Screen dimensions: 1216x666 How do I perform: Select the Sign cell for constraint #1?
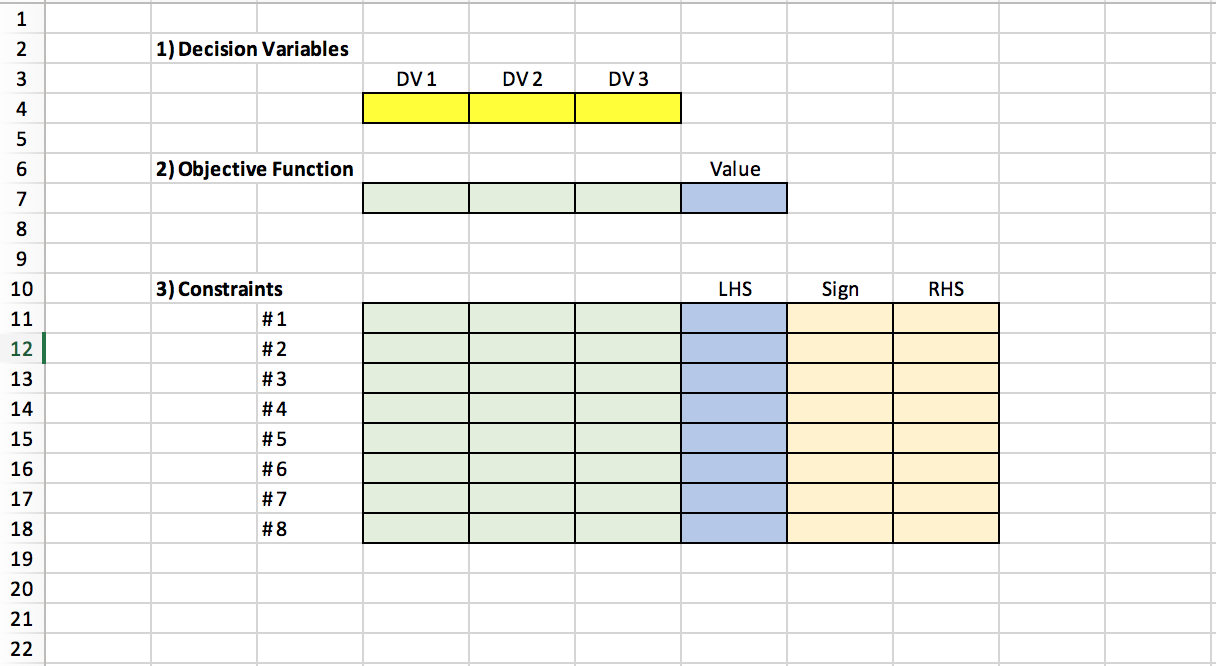click(x=840, y=318)
